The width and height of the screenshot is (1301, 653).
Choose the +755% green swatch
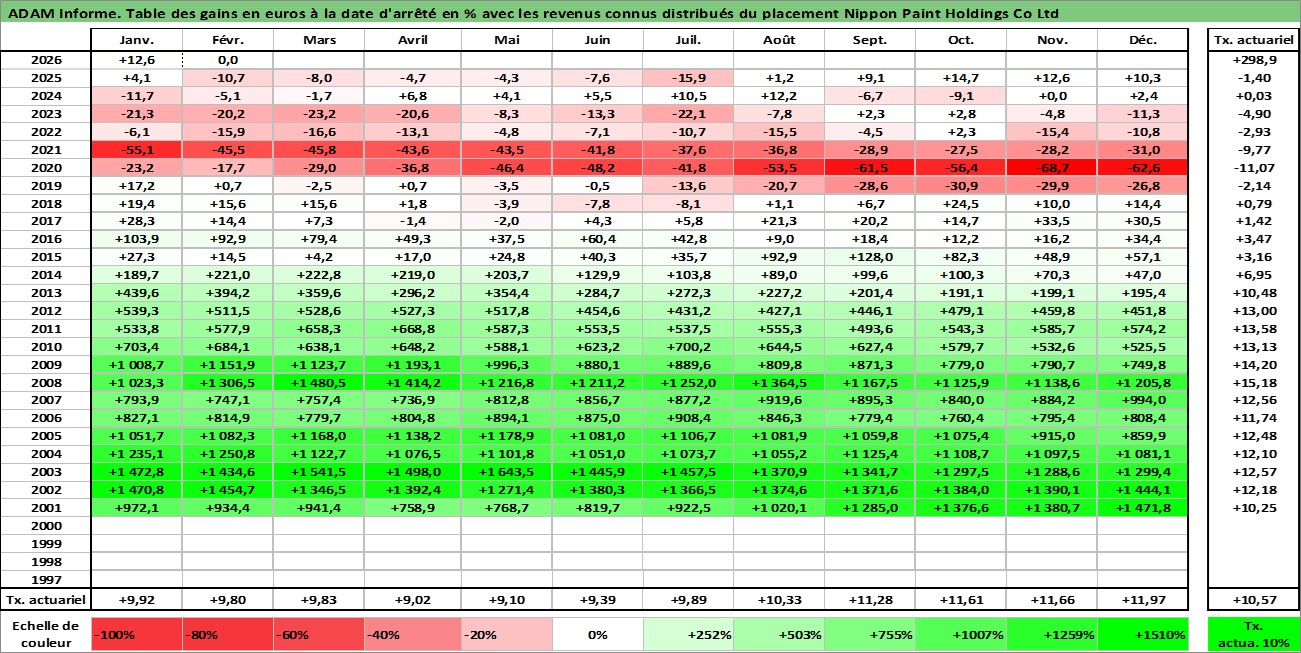[x=870, y=634]
